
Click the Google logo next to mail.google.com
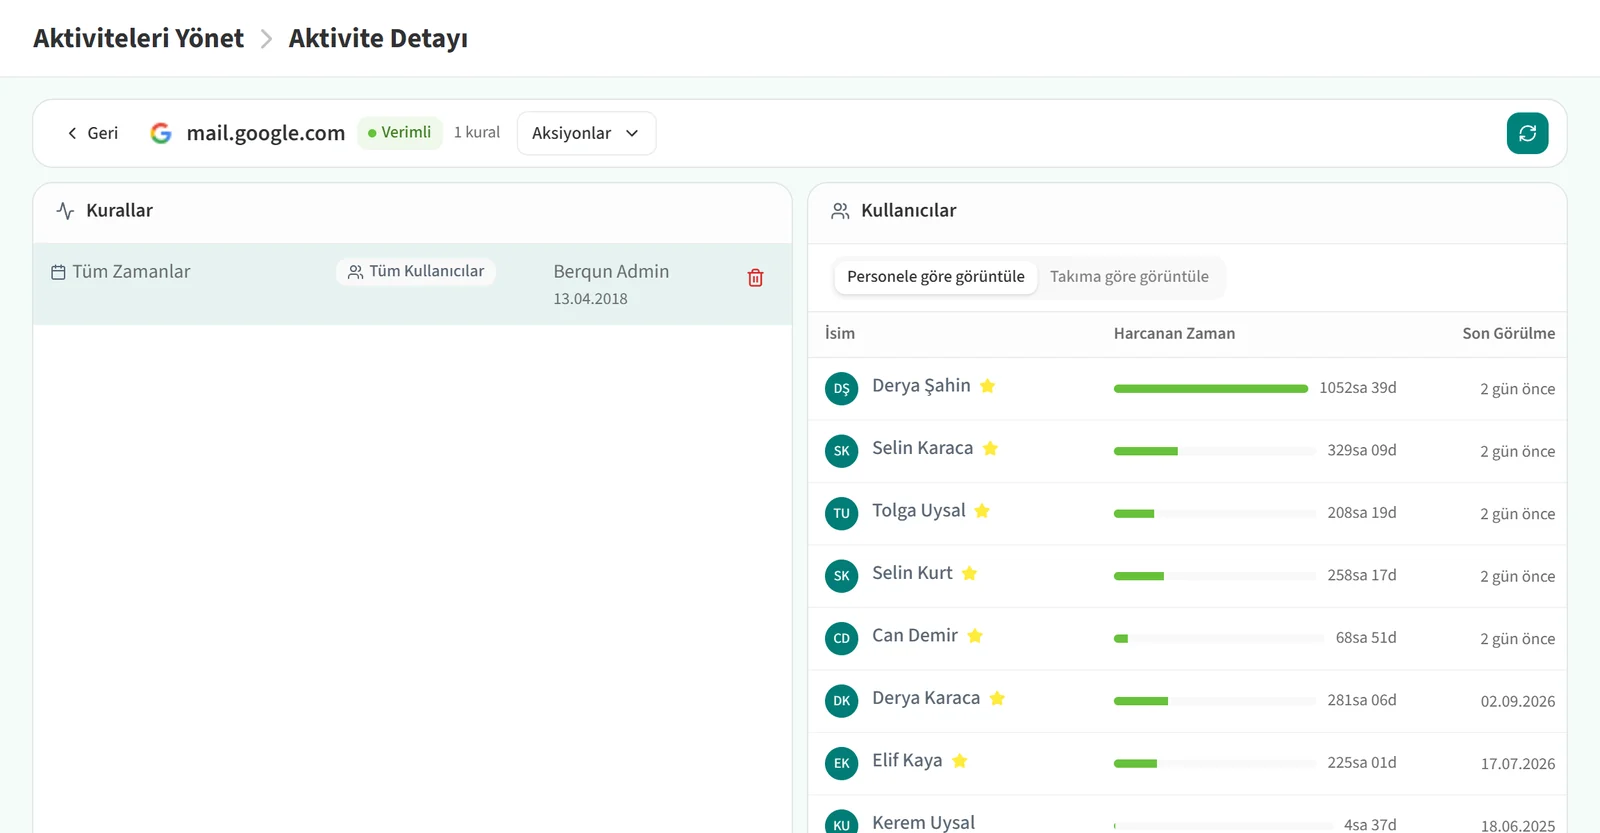(x=161, y=133)
